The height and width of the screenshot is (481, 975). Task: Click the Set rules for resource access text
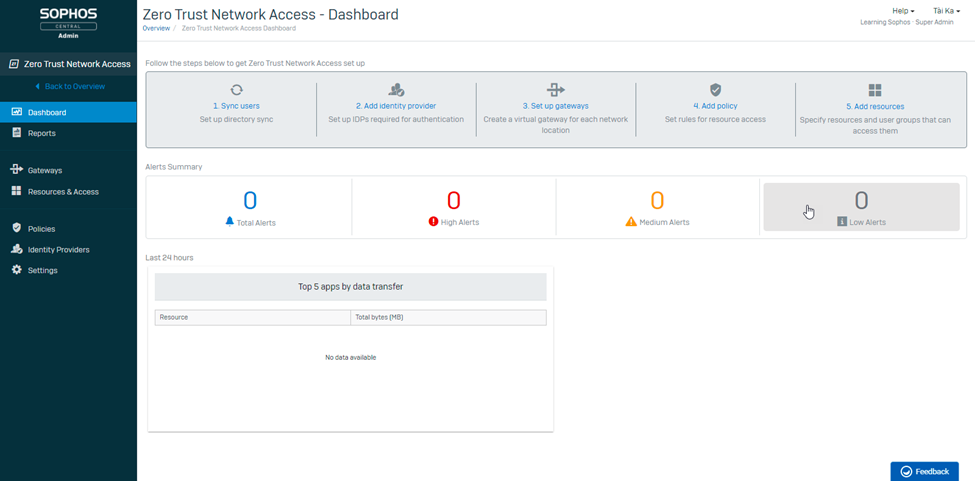tap(715, 119)
